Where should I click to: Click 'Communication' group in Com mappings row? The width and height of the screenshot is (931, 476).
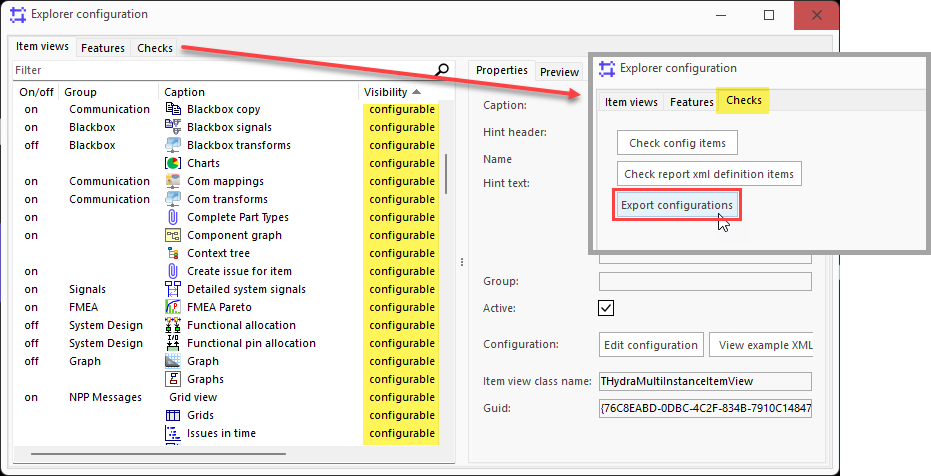[109, 181]
